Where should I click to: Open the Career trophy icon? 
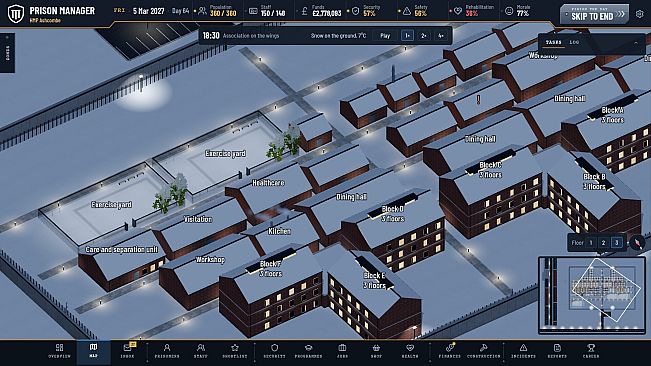(591, 347)
